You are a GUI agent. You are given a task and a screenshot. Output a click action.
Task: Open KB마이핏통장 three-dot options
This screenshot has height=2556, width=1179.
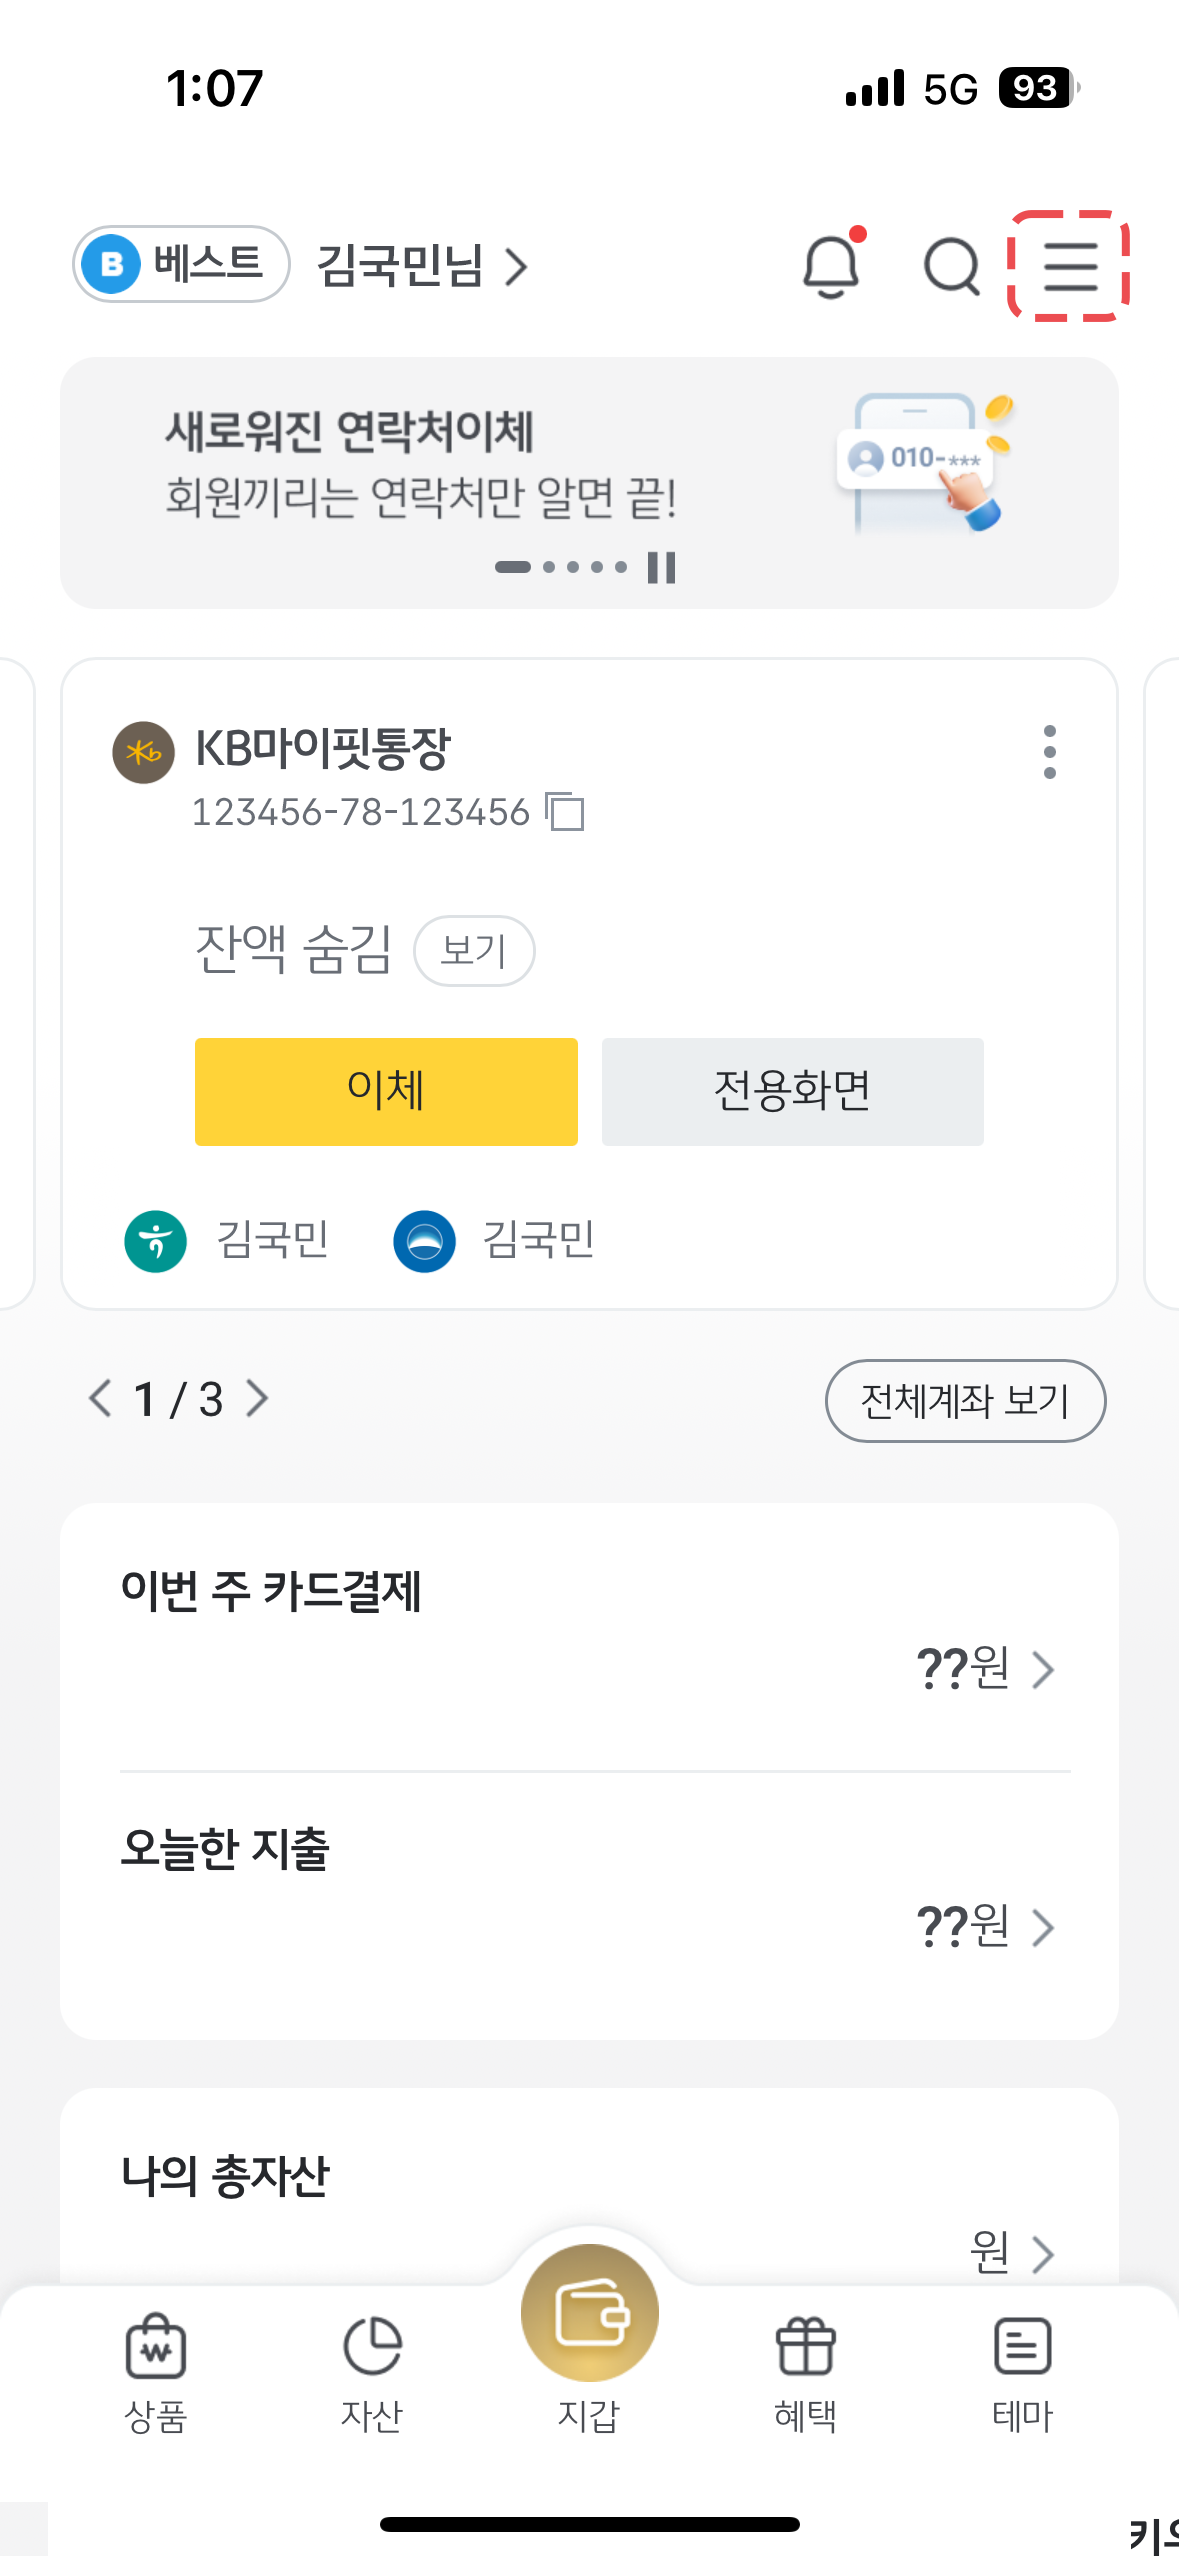tap(1049, 752)
